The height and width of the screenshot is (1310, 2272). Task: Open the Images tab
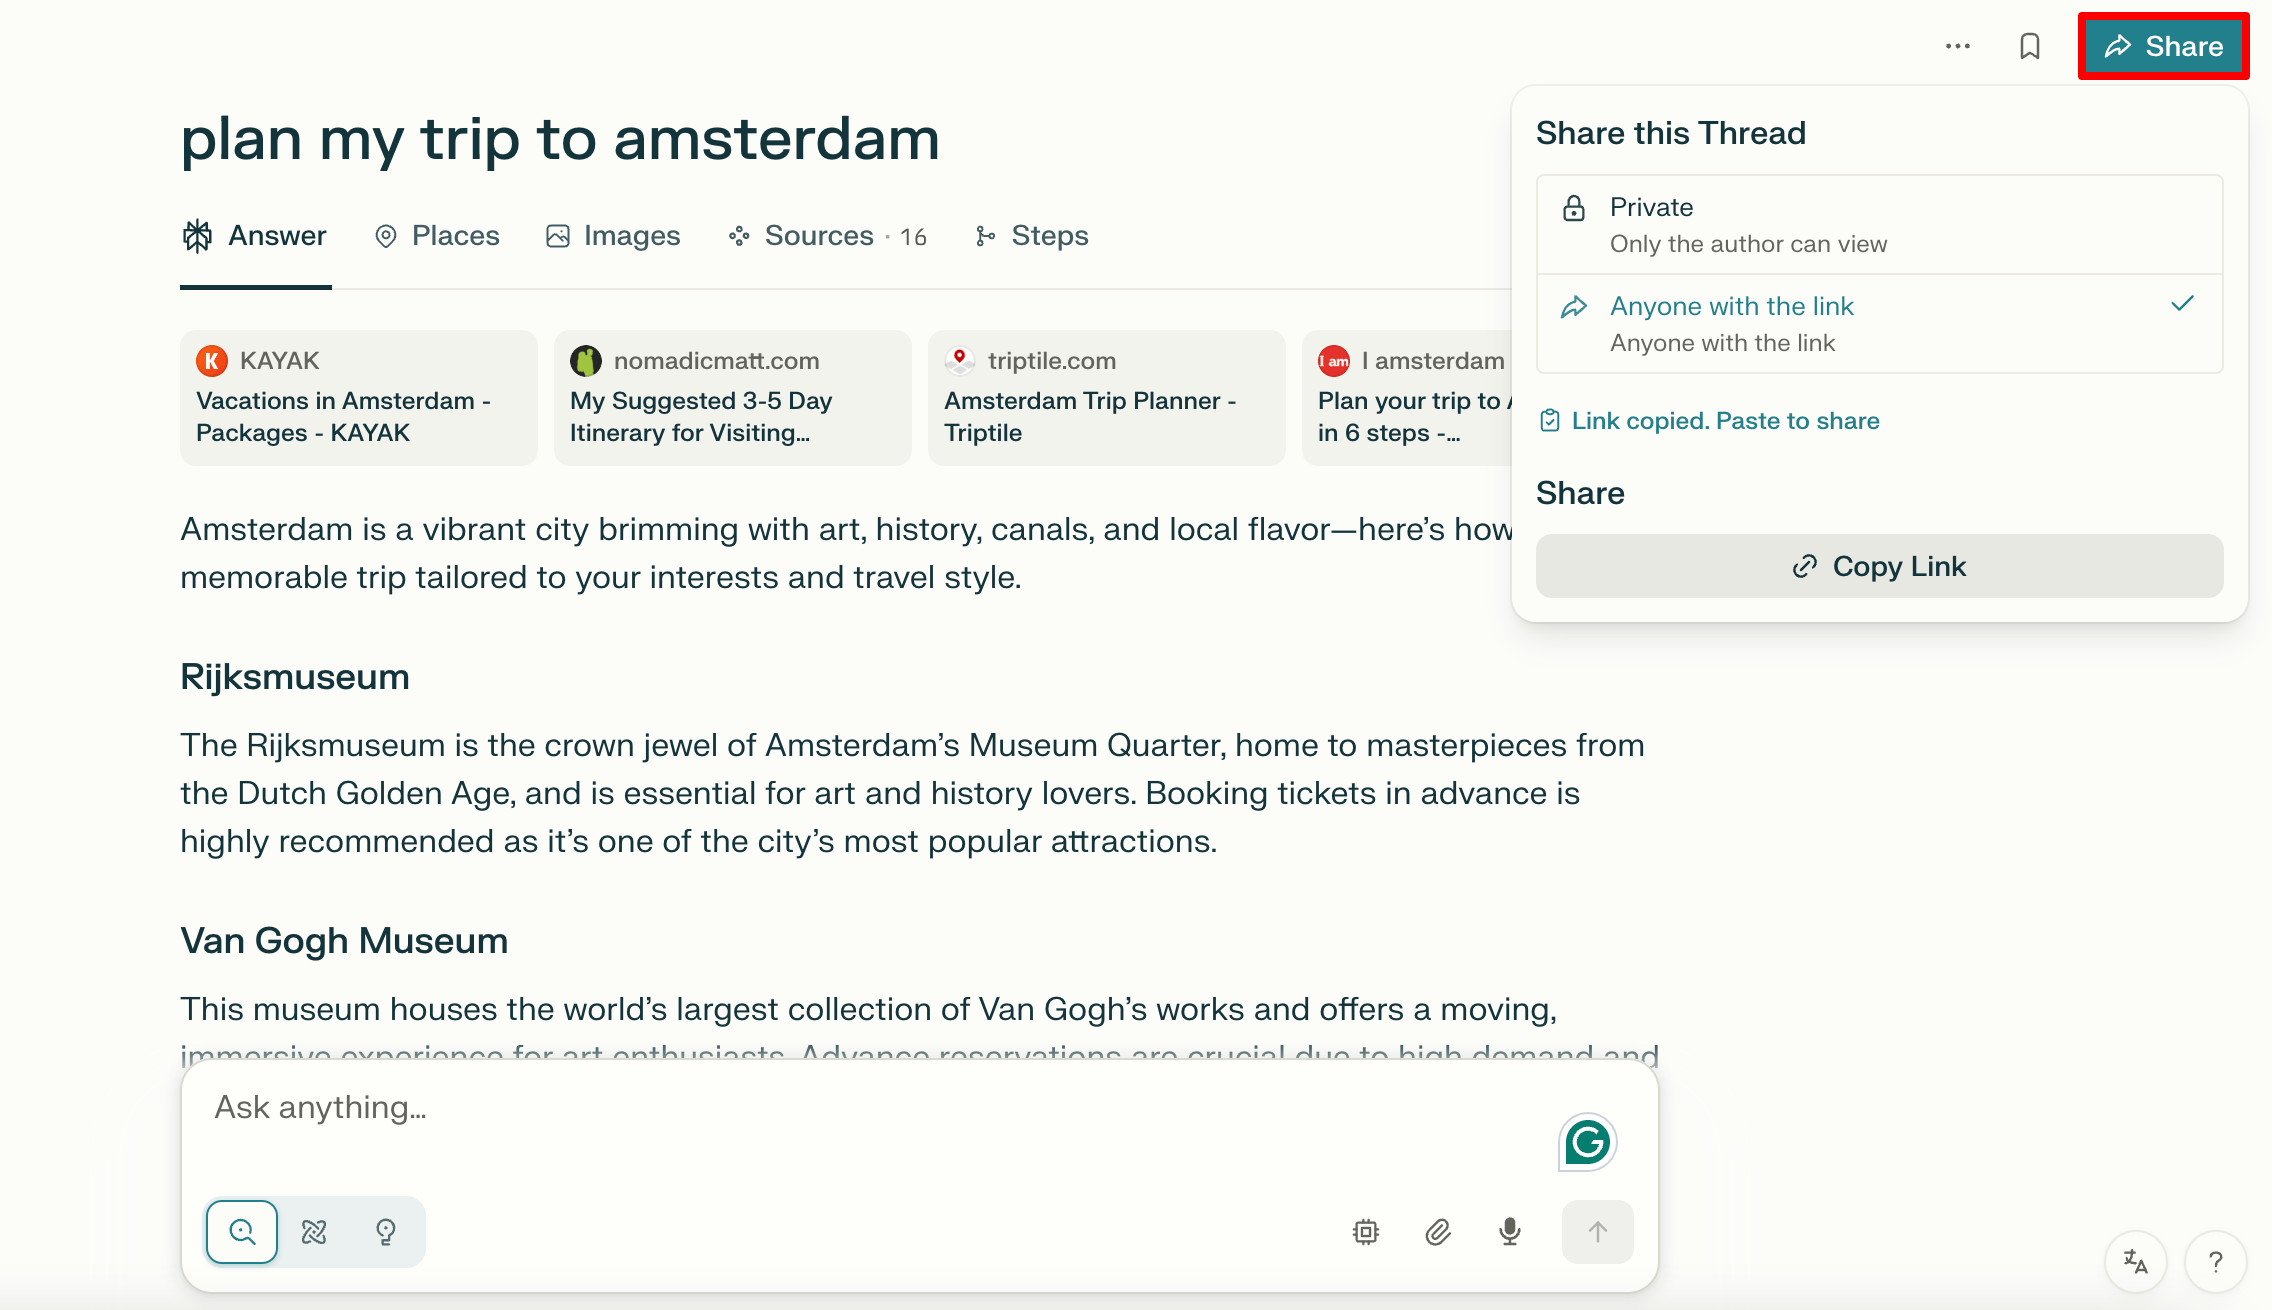pos(613,236)
